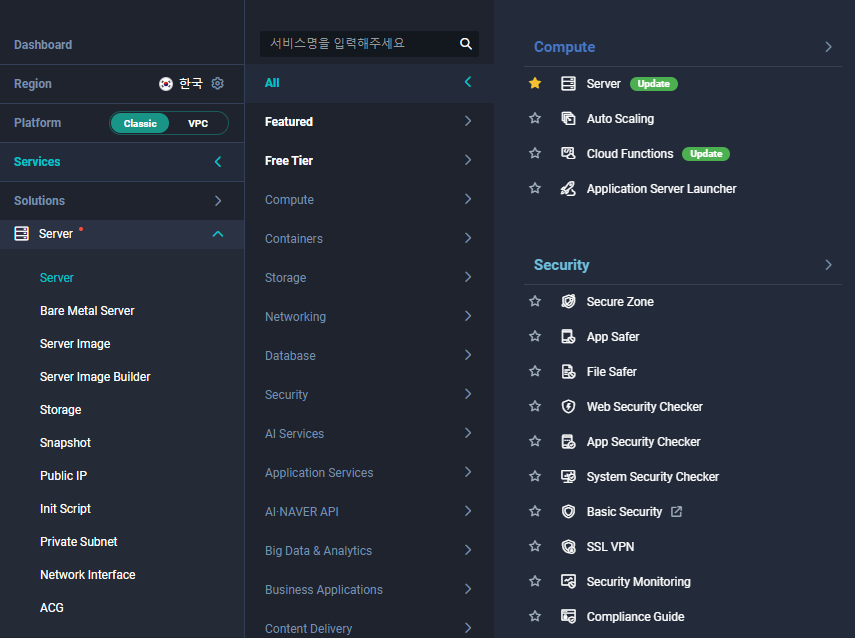Screen dimensions: 855x638
Task: Click the App Security Checker icon
Action: coord(568,442)
